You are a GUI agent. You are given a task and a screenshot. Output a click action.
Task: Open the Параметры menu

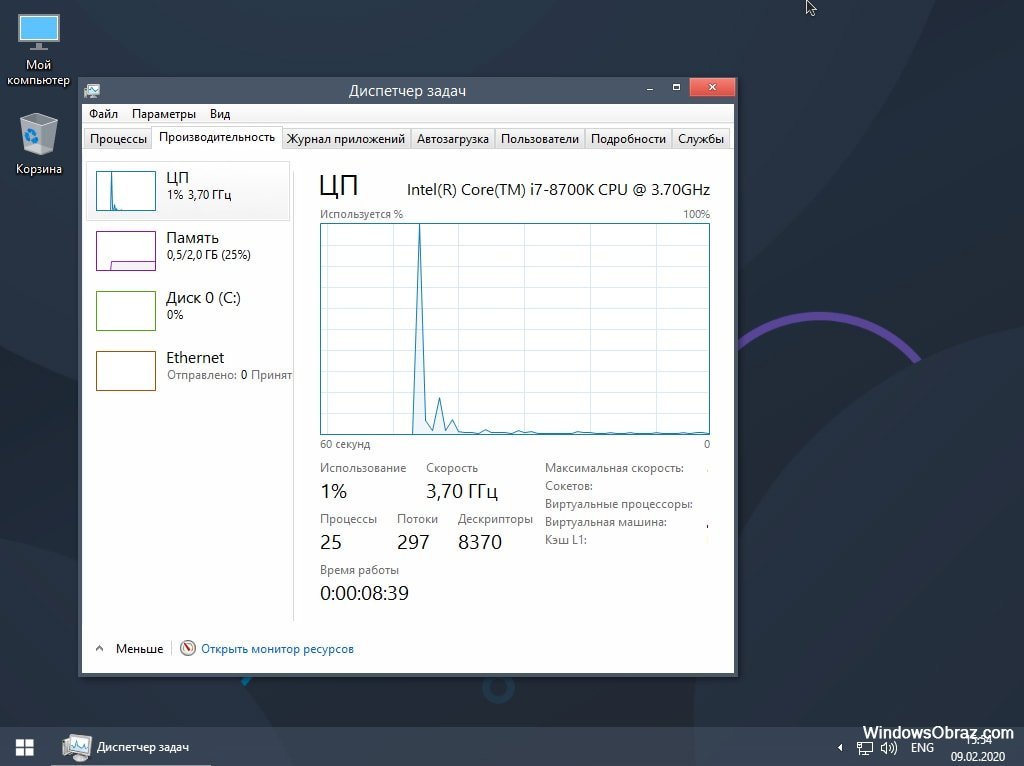pos(163,114)
